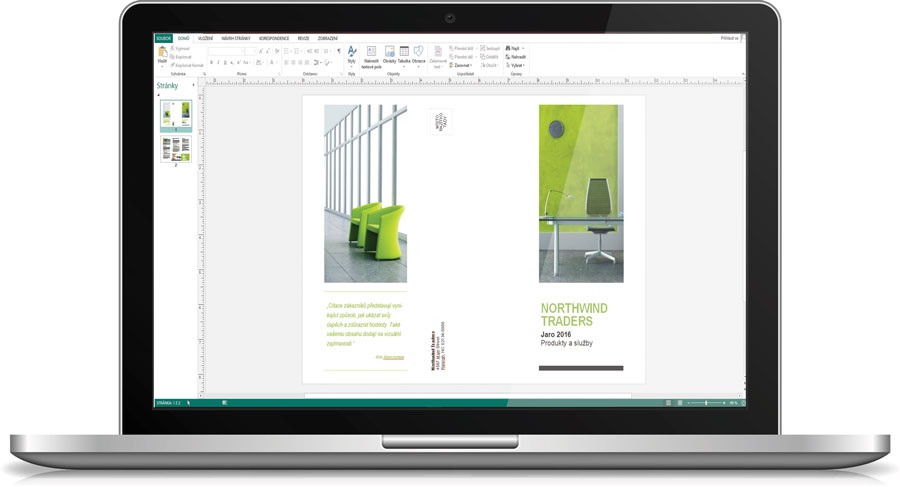
Task: Select the NORTHWIND TRADERS title text
Action: (574, 315)
